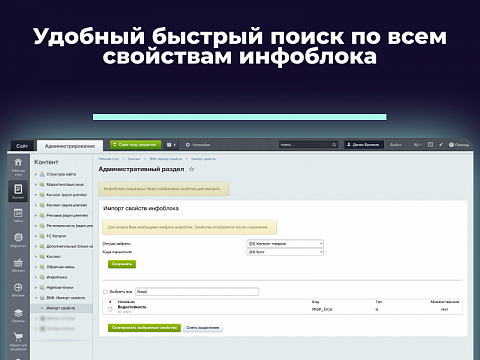Expand the Реклама (aspro.premier) tree node
Viewport: 480px width, 360px height.
click(x=36, y=215)
